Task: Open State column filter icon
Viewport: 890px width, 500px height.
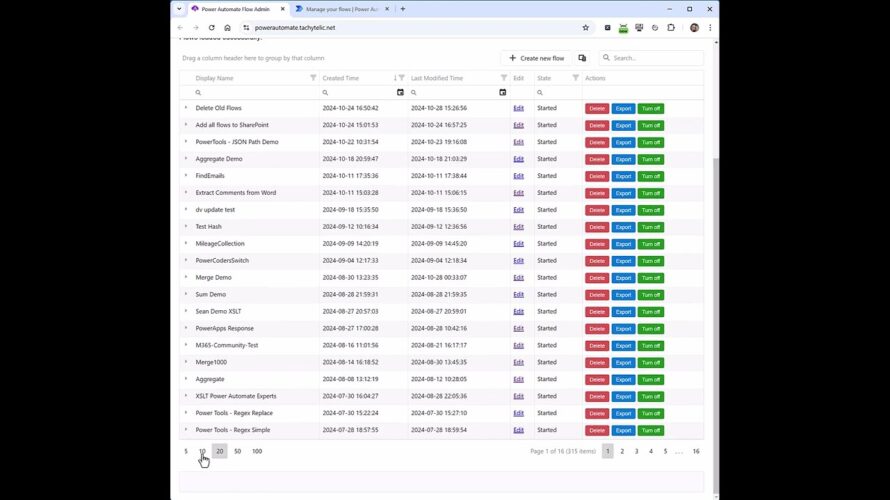Action: (x=576, y=78)
